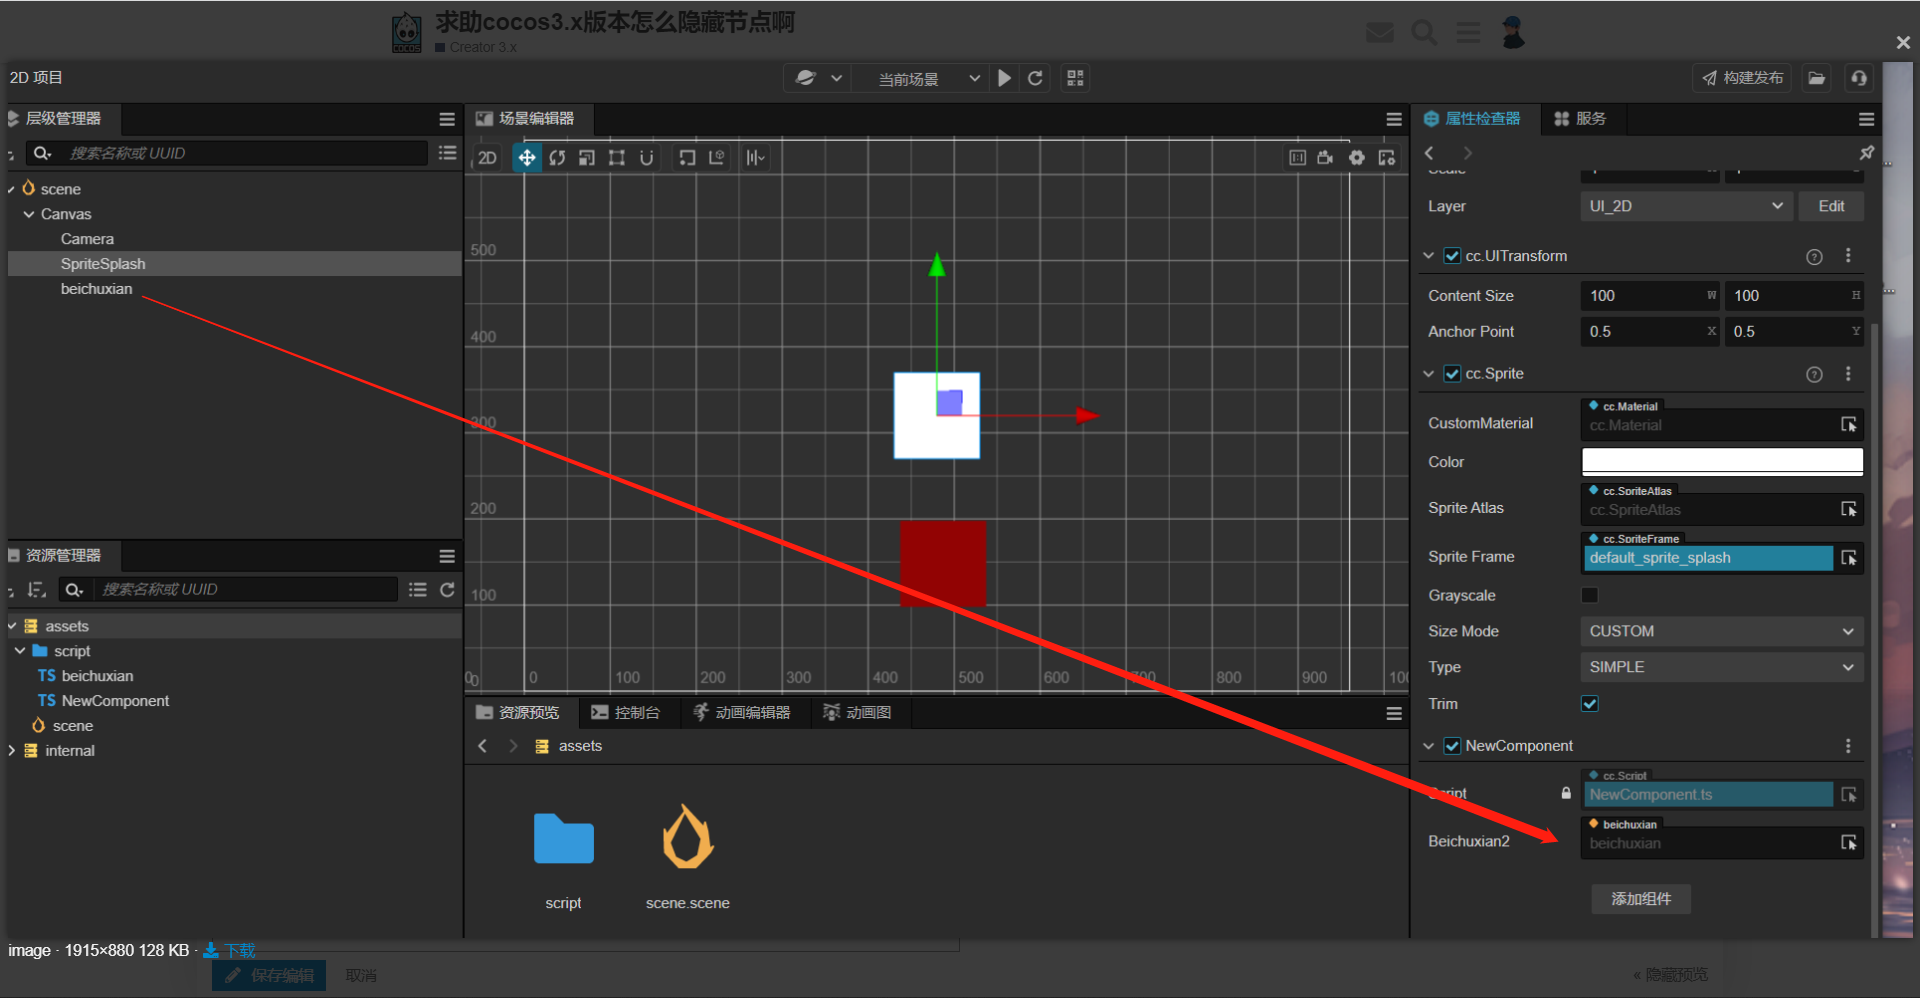1920x998 pixels.
Task: Open the Color swatch of cc.Sprite
Action: click(x=1722, y=461)
